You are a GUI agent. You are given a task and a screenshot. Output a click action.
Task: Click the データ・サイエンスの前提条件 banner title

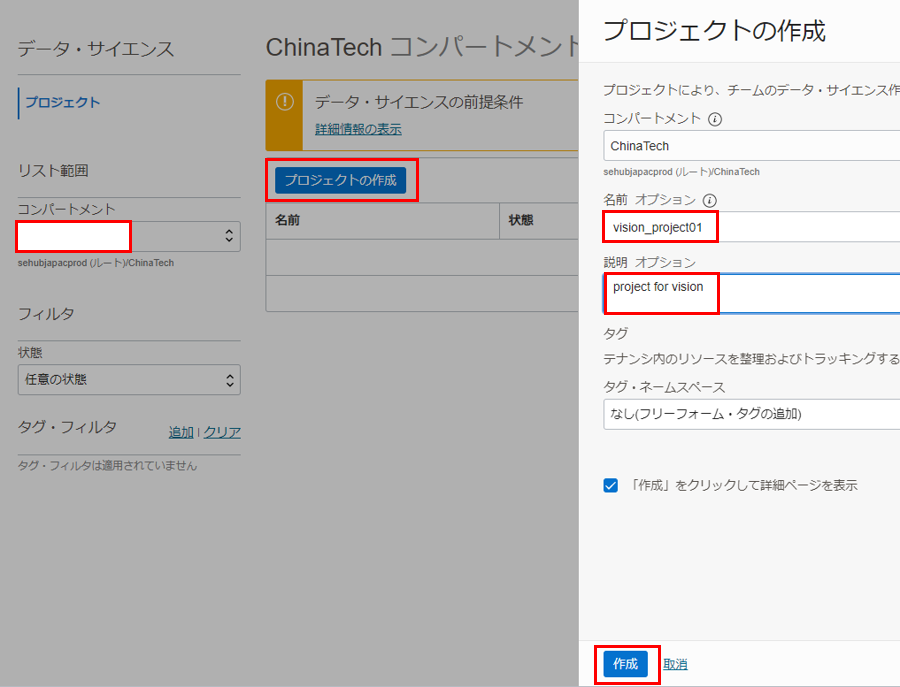point(419,102)
